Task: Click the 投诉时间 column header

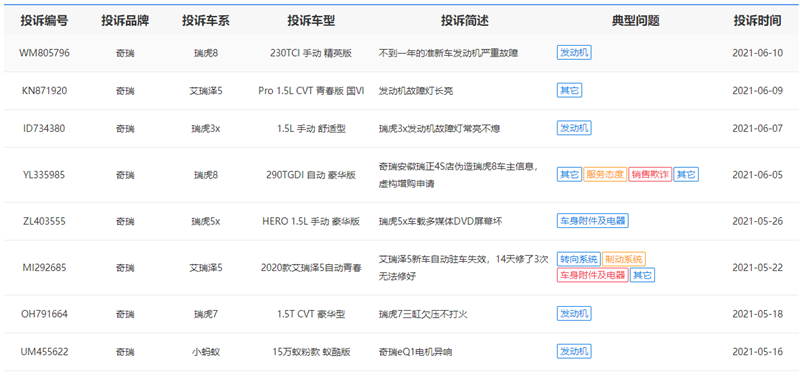Action: [757, 21]
